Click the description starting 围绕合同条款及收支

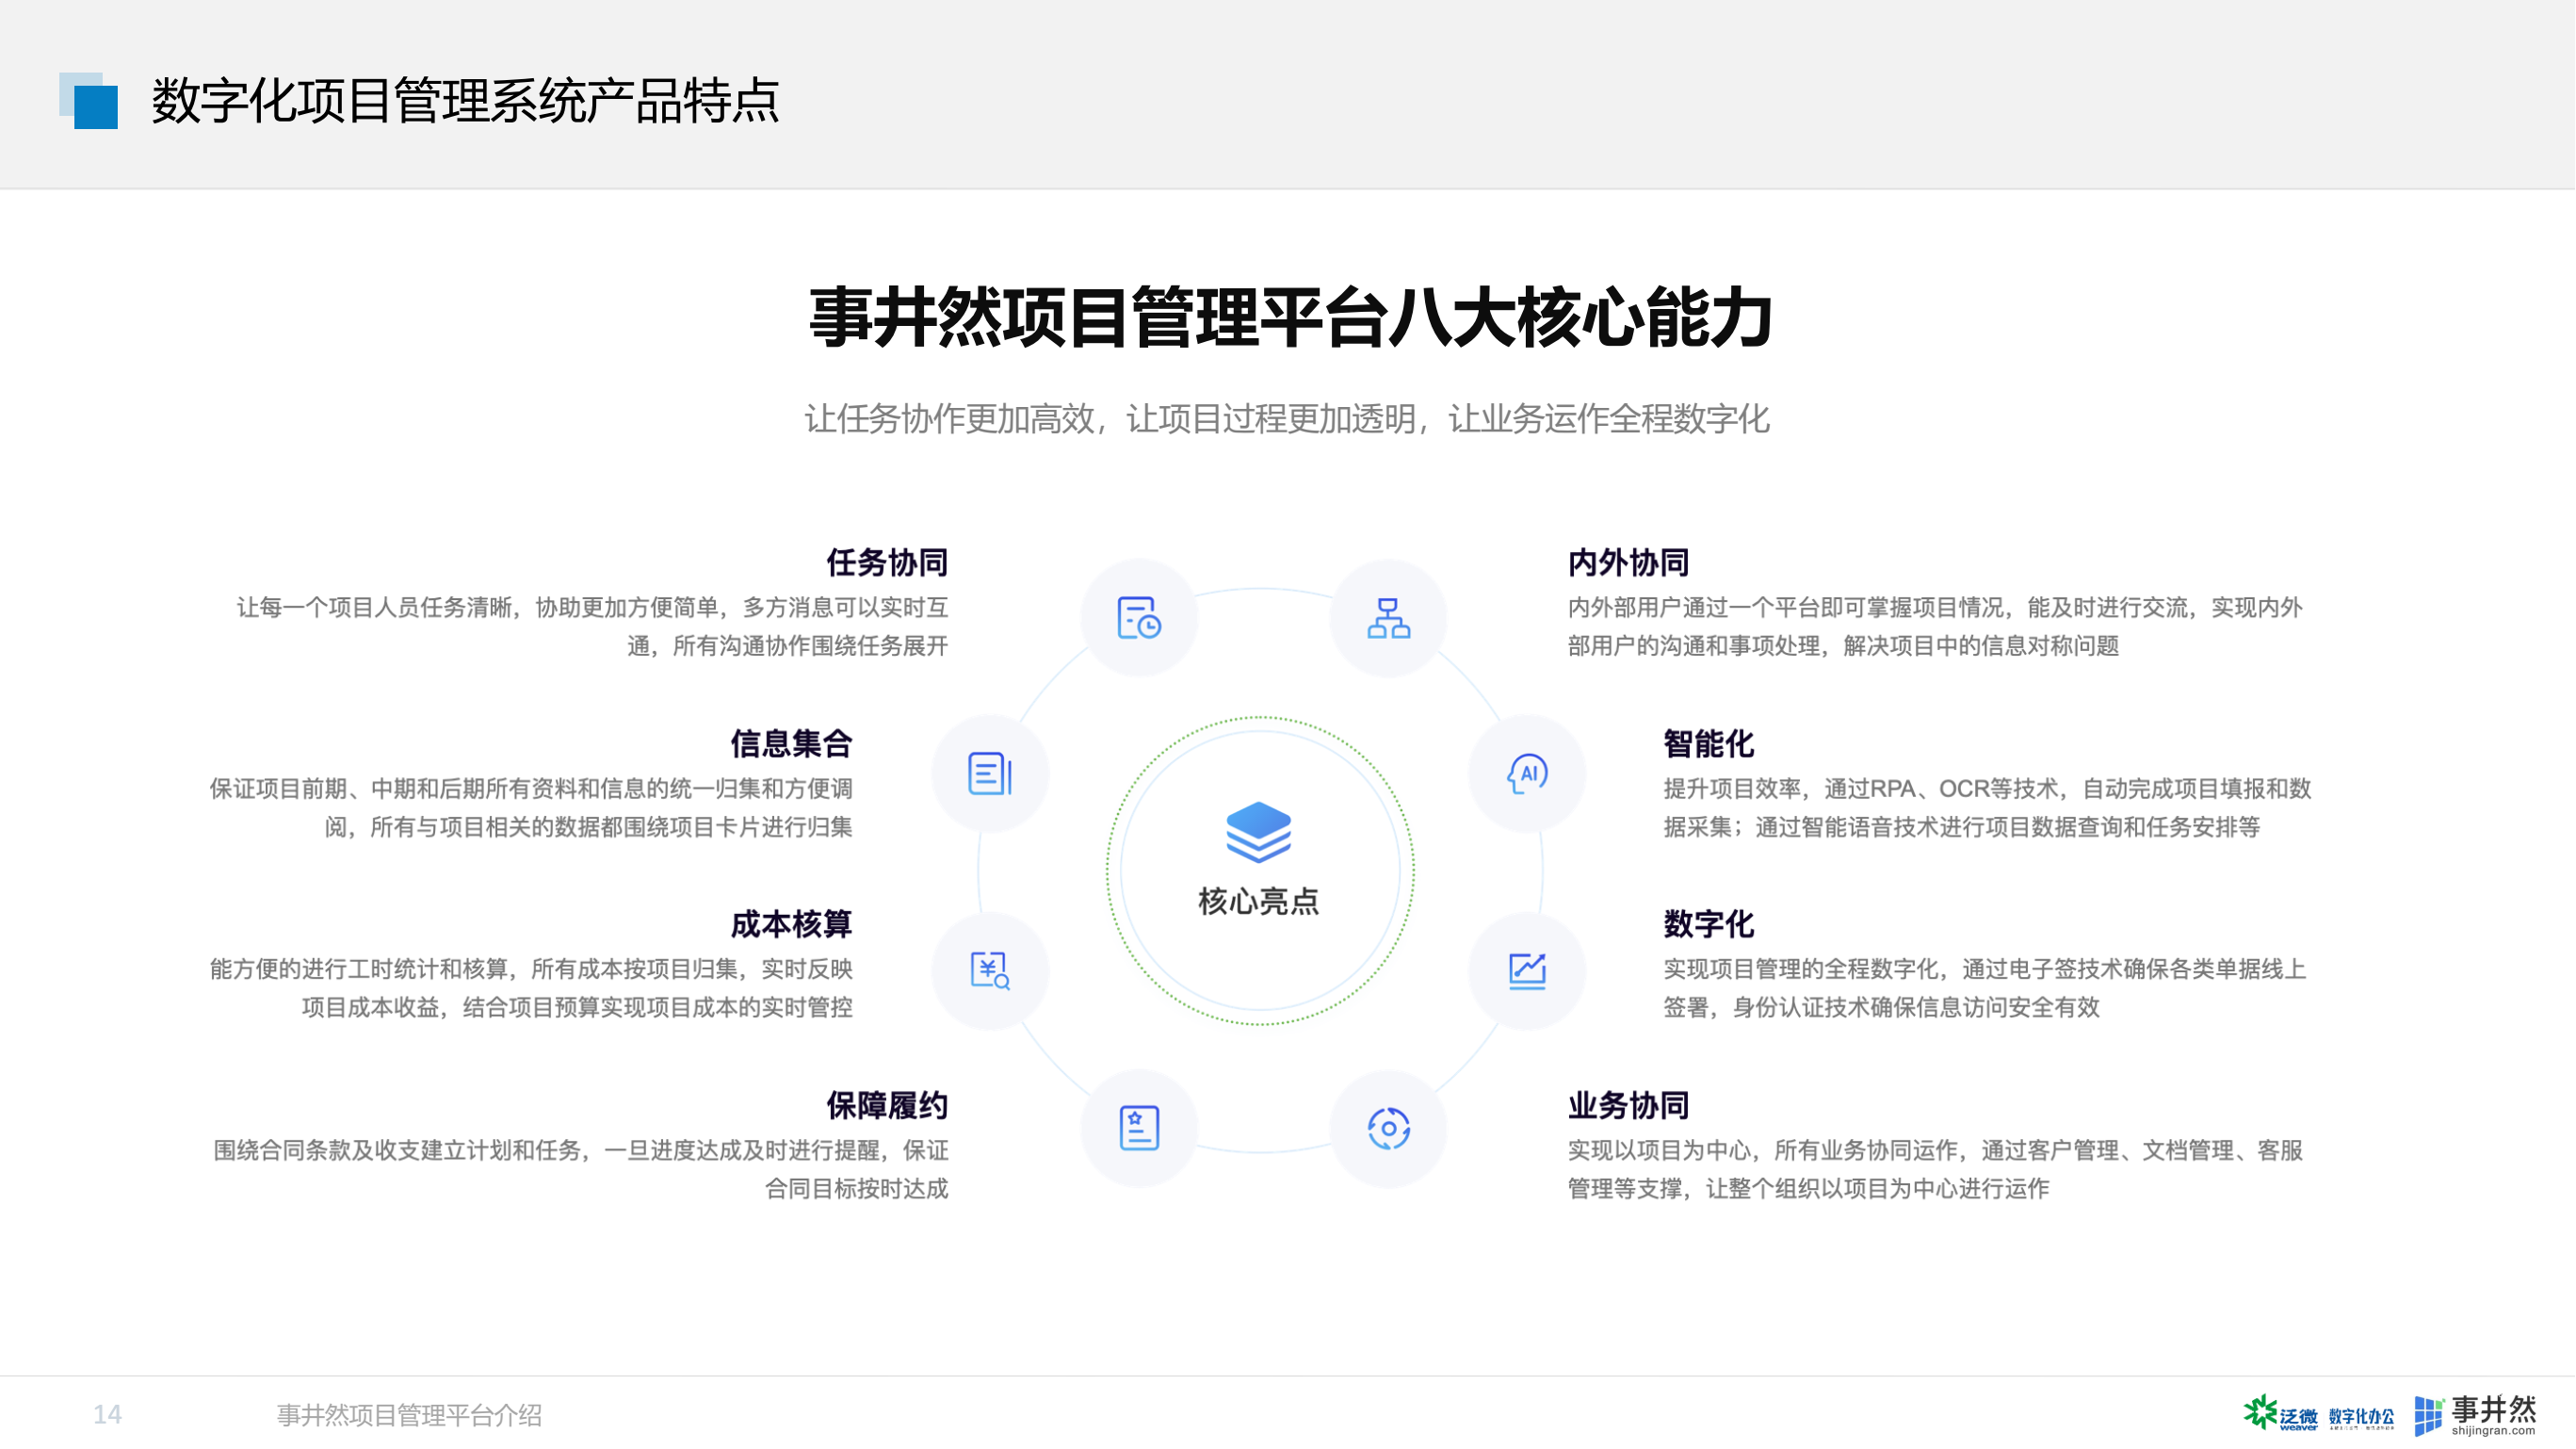click(x=580, y=1169)
